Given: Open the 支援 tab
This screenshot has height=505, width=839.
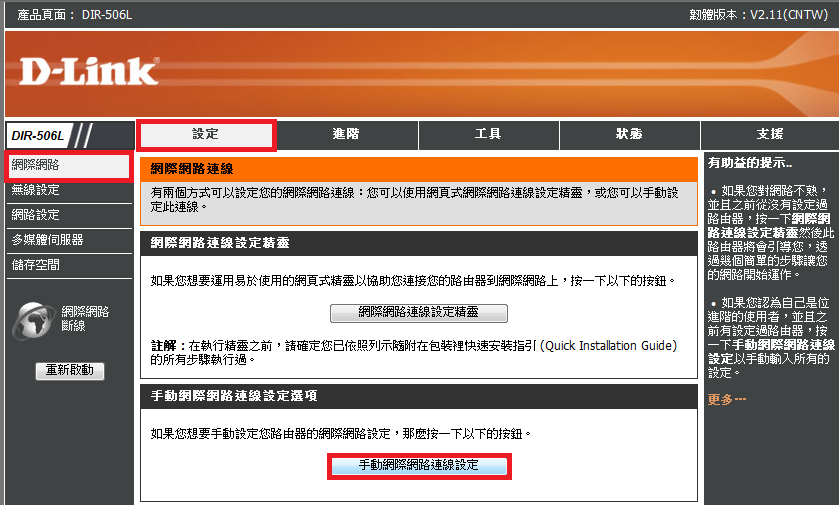Looking at the screenshot, I should click(x=770, y=134).
